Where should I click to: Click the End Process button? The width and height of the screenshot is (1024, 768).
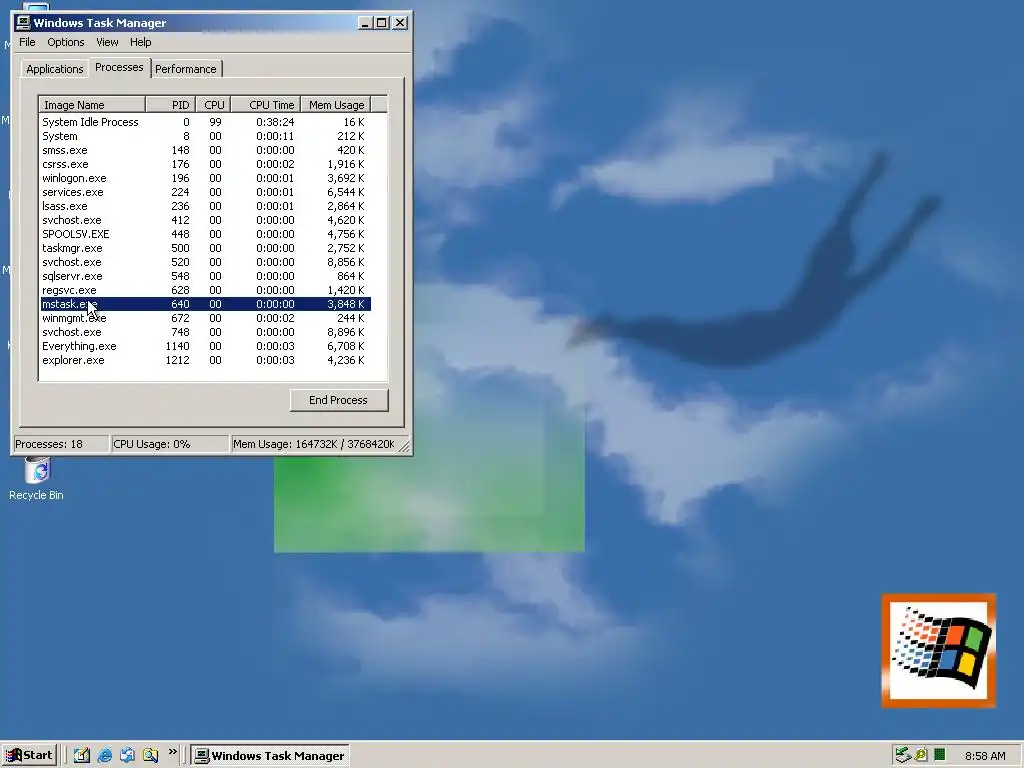click(x=339, y=400)
